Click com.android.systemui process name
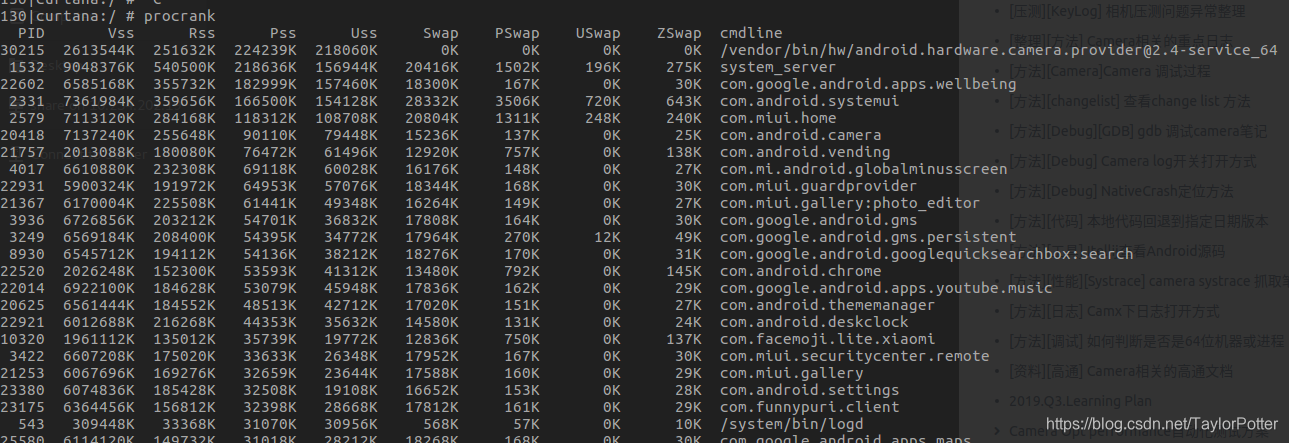 click(x=810, y=101)
